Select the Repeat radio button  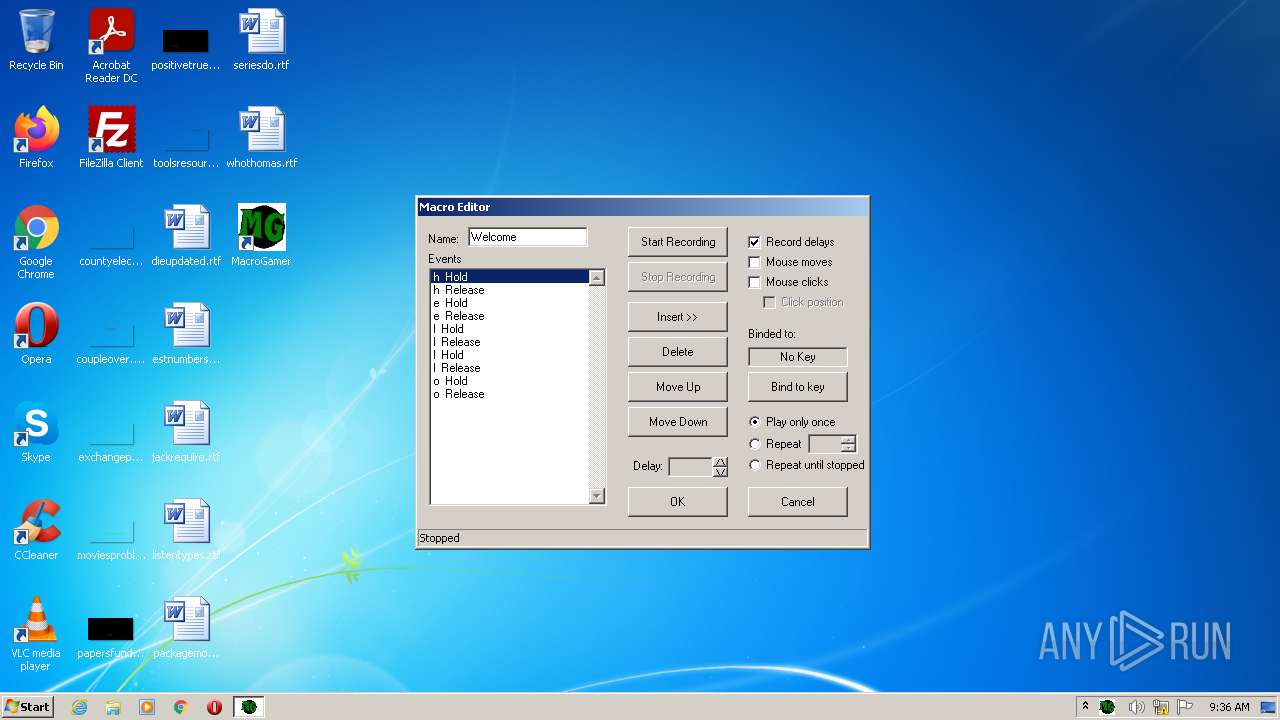click(x=755, y=444)
